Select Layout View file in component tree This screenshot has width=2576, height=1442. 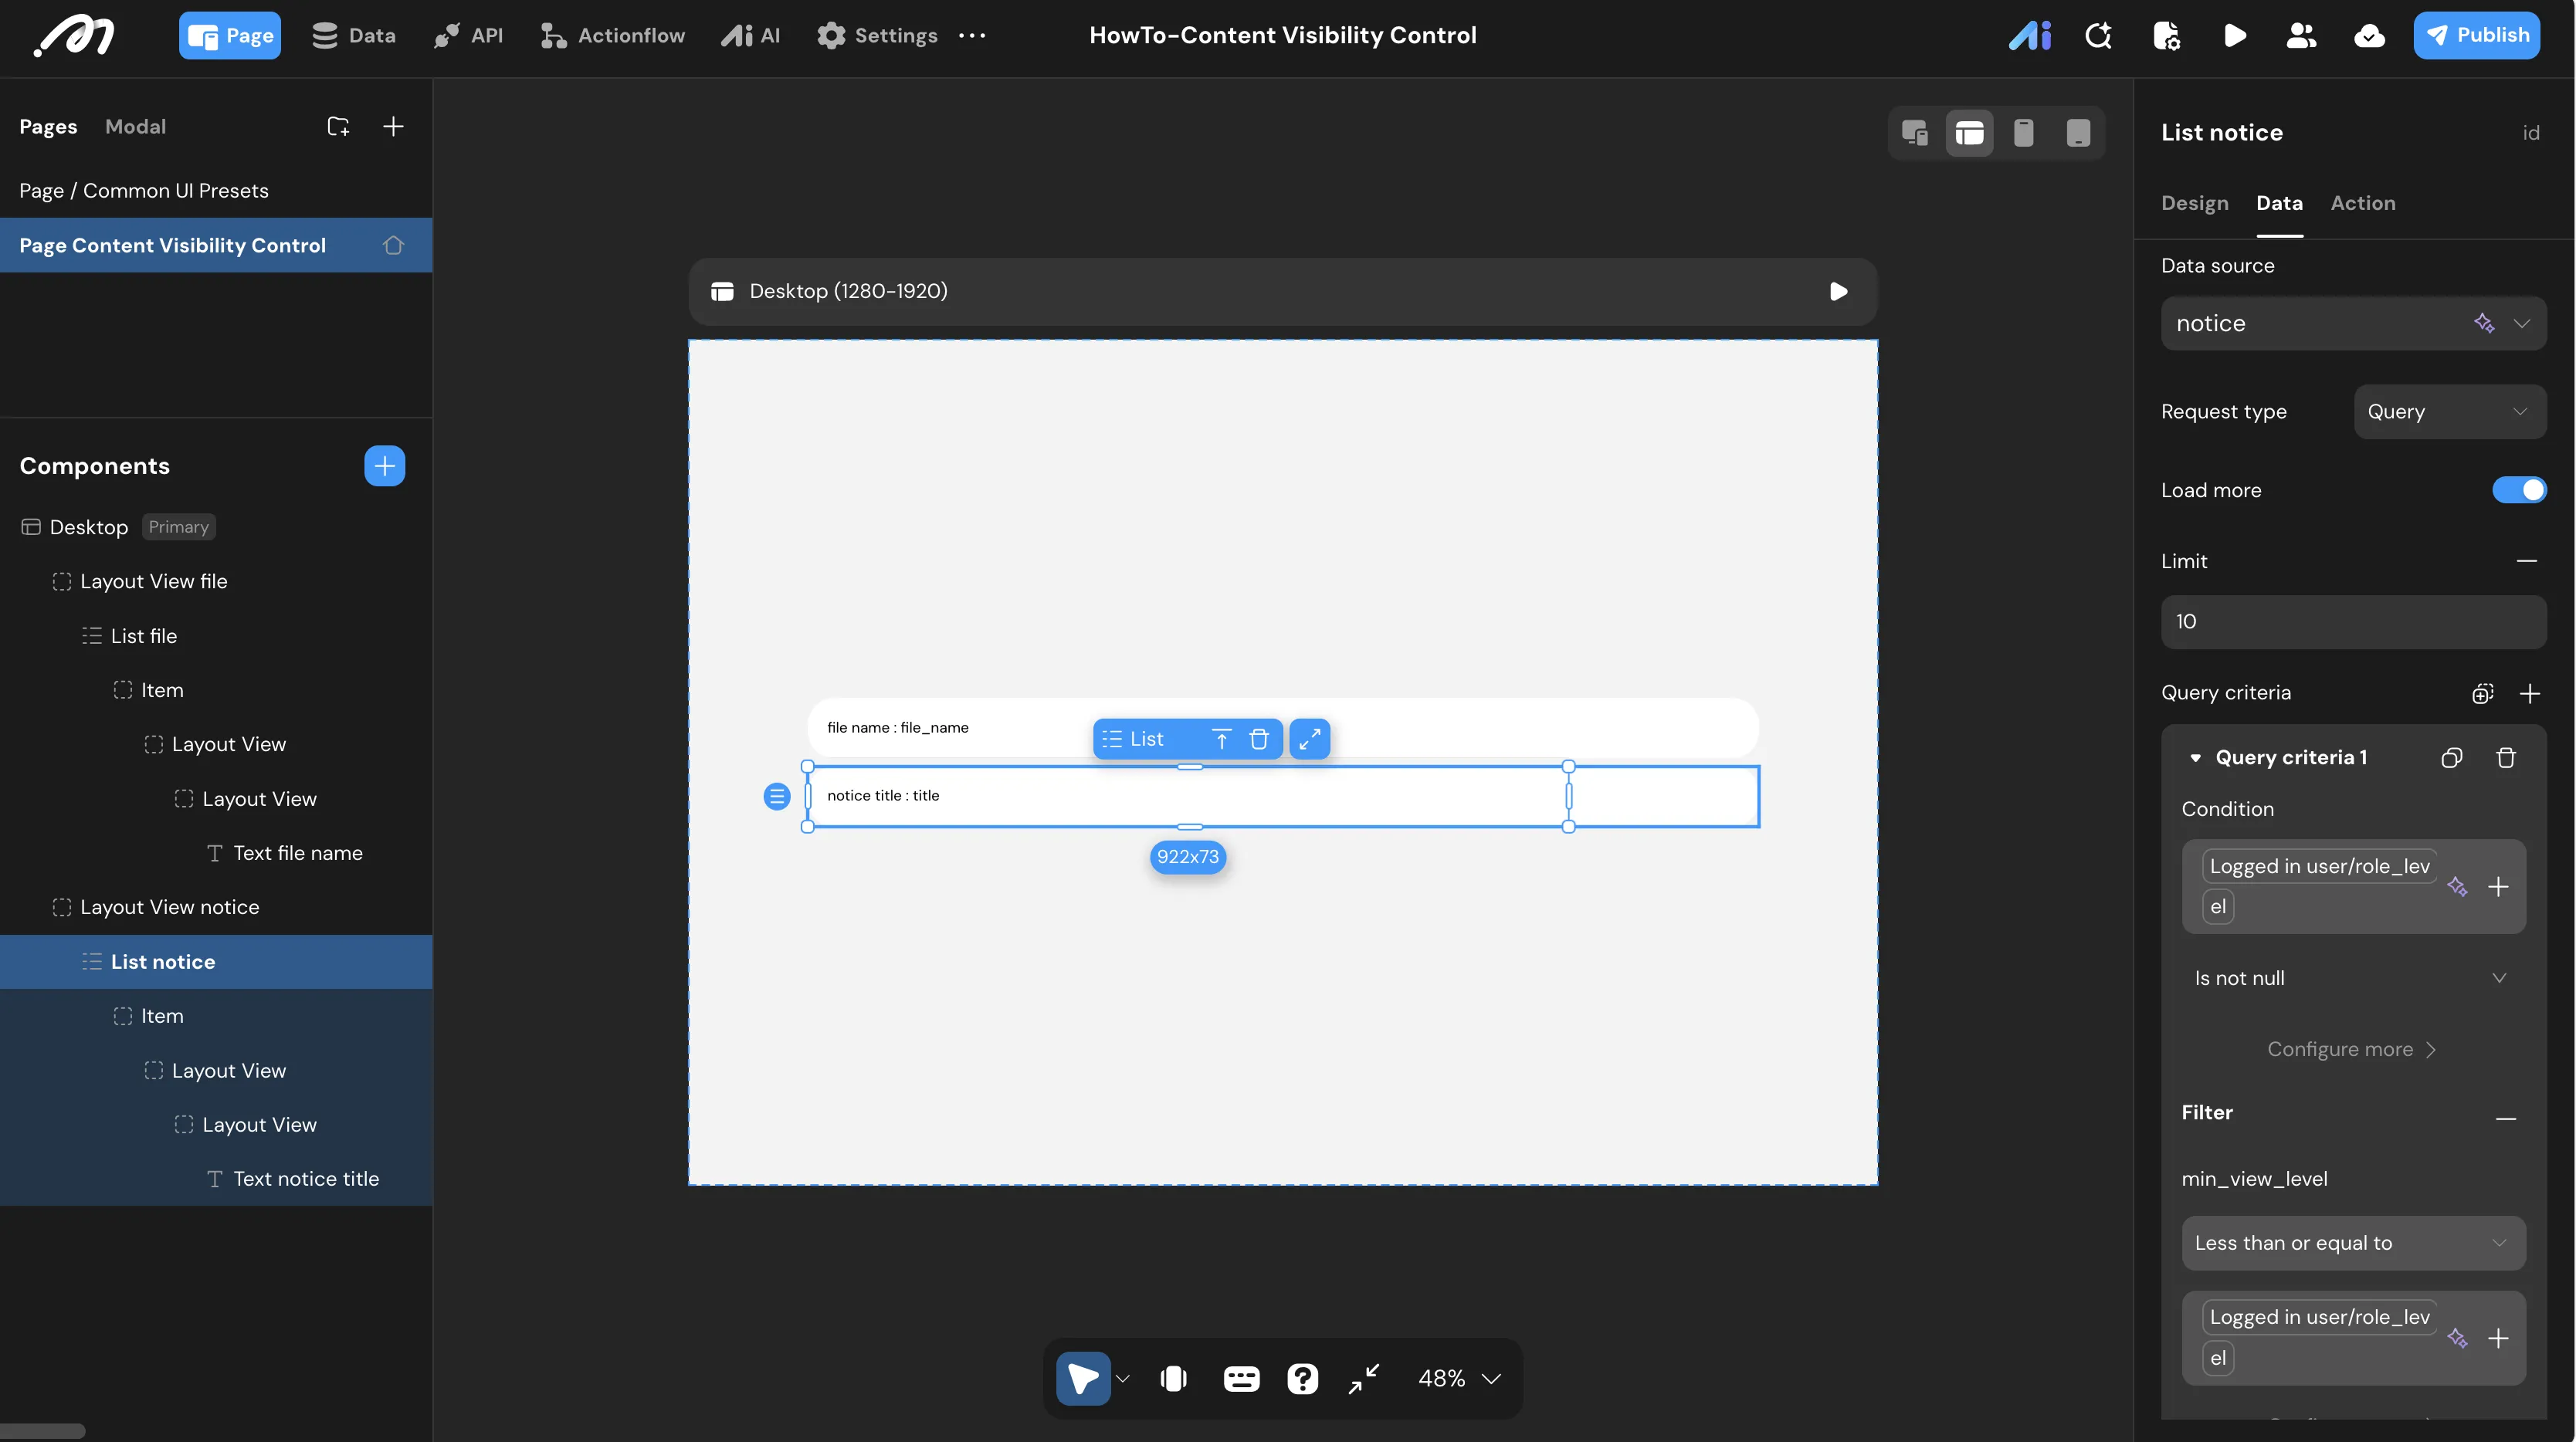216,581
